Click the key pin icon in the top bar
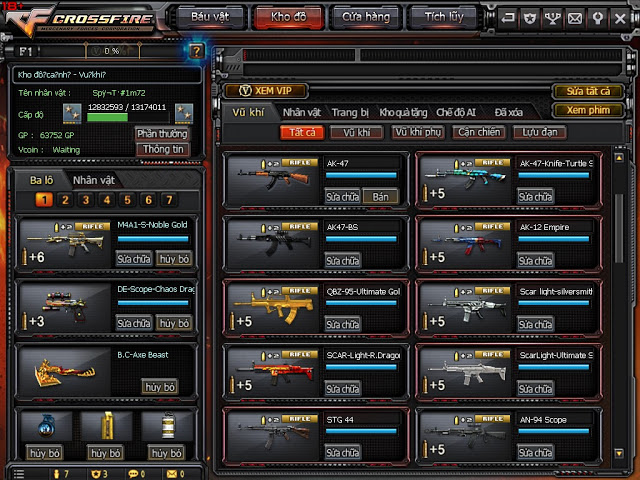Image resolution: width=640 pixels, height=480 pixels. 598,18
